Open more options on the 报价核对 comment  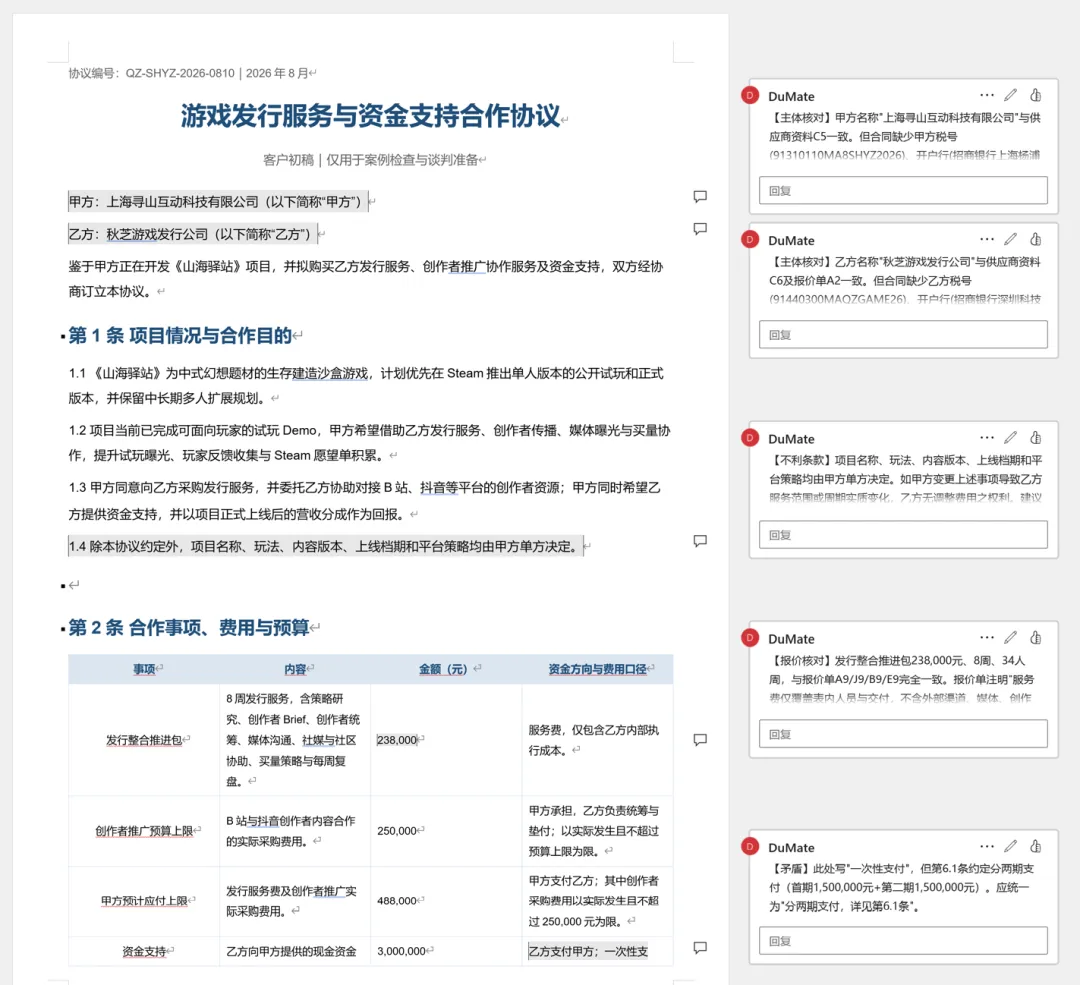tap(986, 638)
